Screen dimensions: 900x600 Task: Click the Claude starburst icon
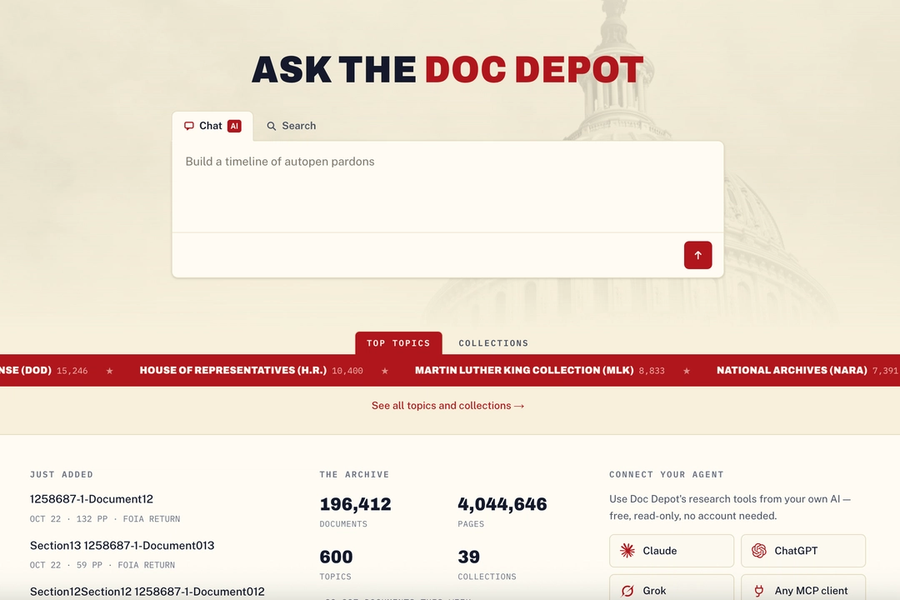[627, 551]
